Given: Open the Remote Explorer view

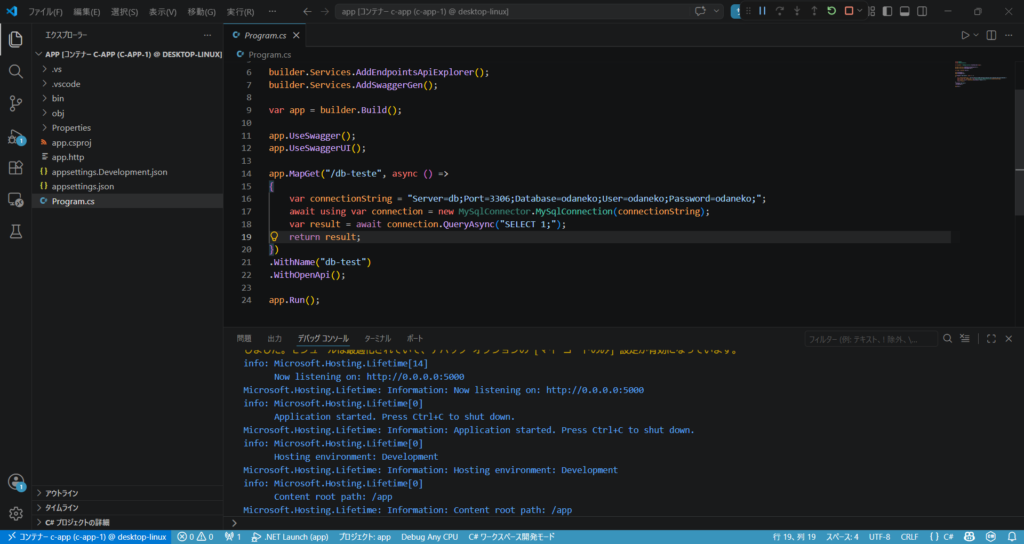Looking at the screenshot, I should tap(16, 200).
